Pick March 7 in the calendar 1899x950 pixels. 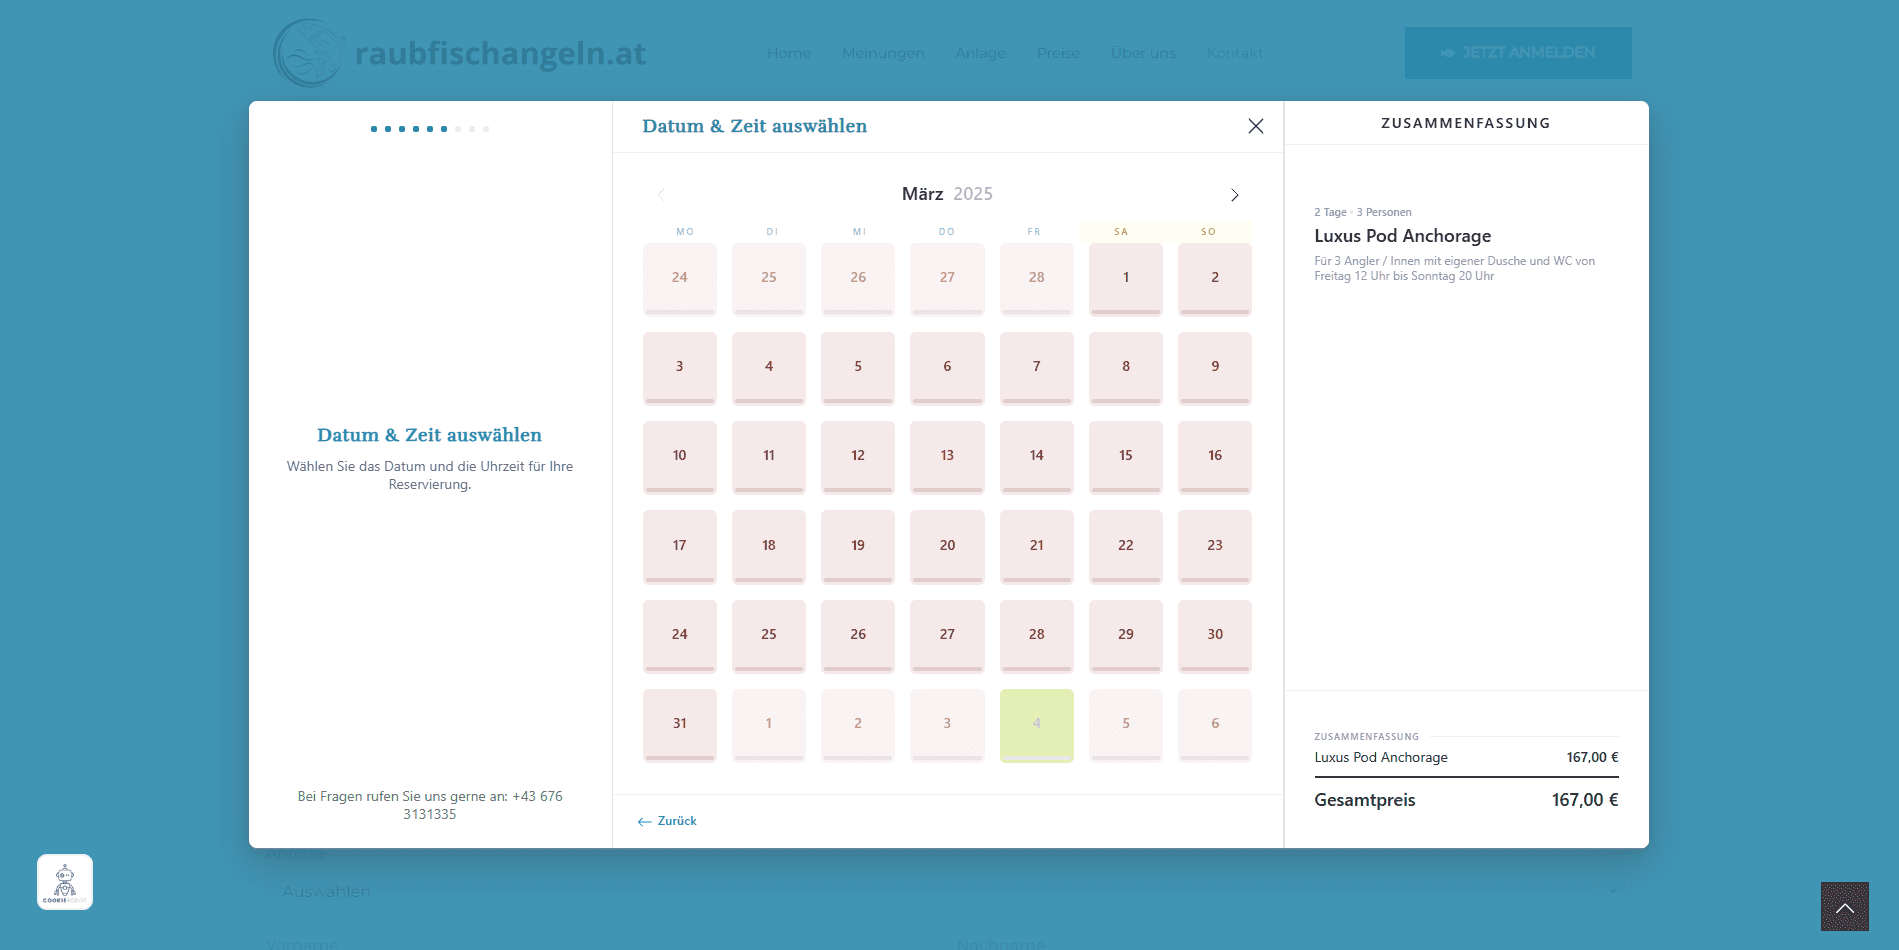point(1037,368)
